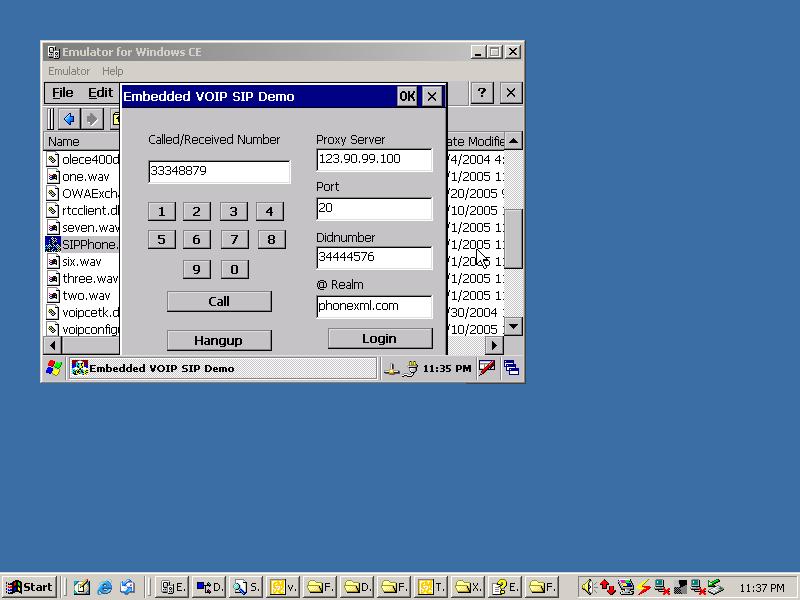Click the Didnumber input field
This screenshot has width=800, height=600.
click(374, 257)
